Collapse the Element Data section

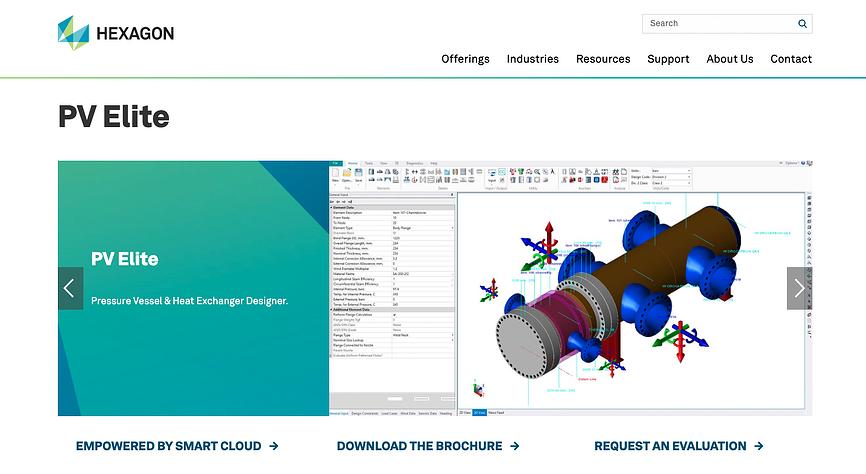[x=331, y=208]
